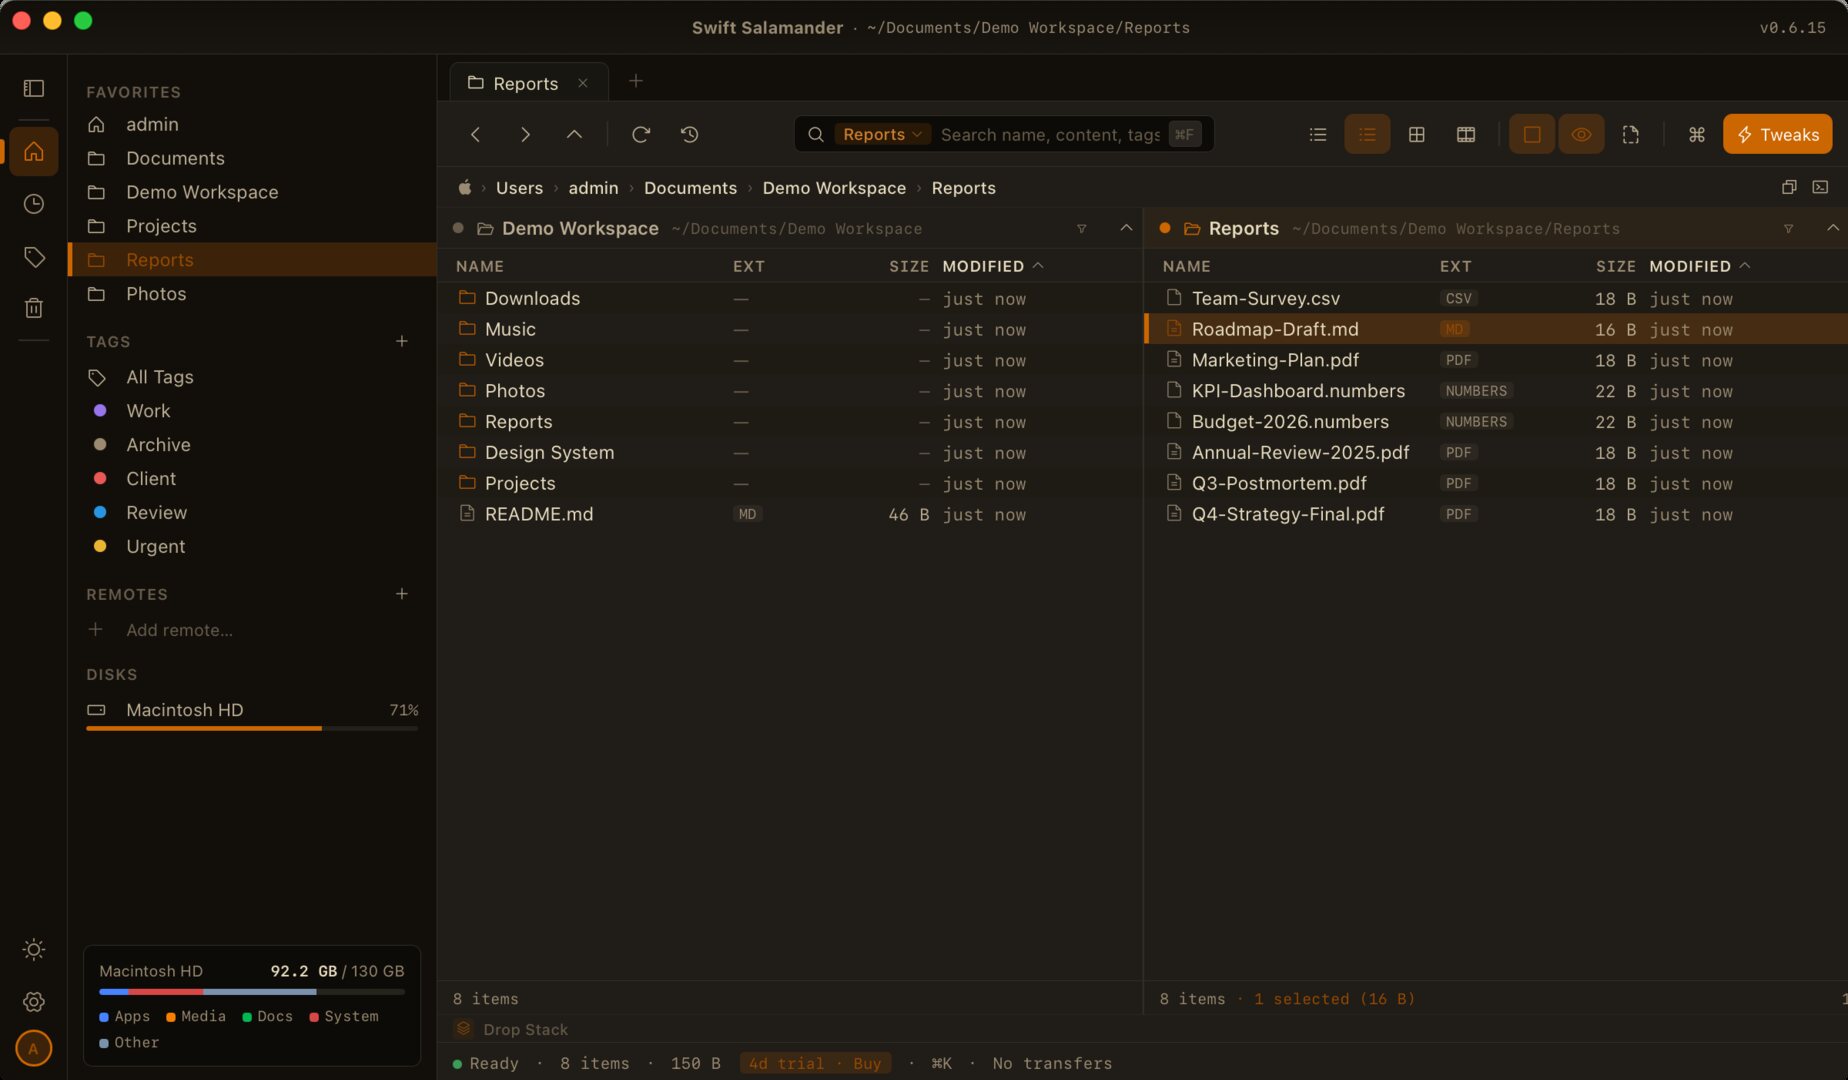The image size is (1848, 1080).
Task: Click the Tweaks button
Action: (1777, 134)
